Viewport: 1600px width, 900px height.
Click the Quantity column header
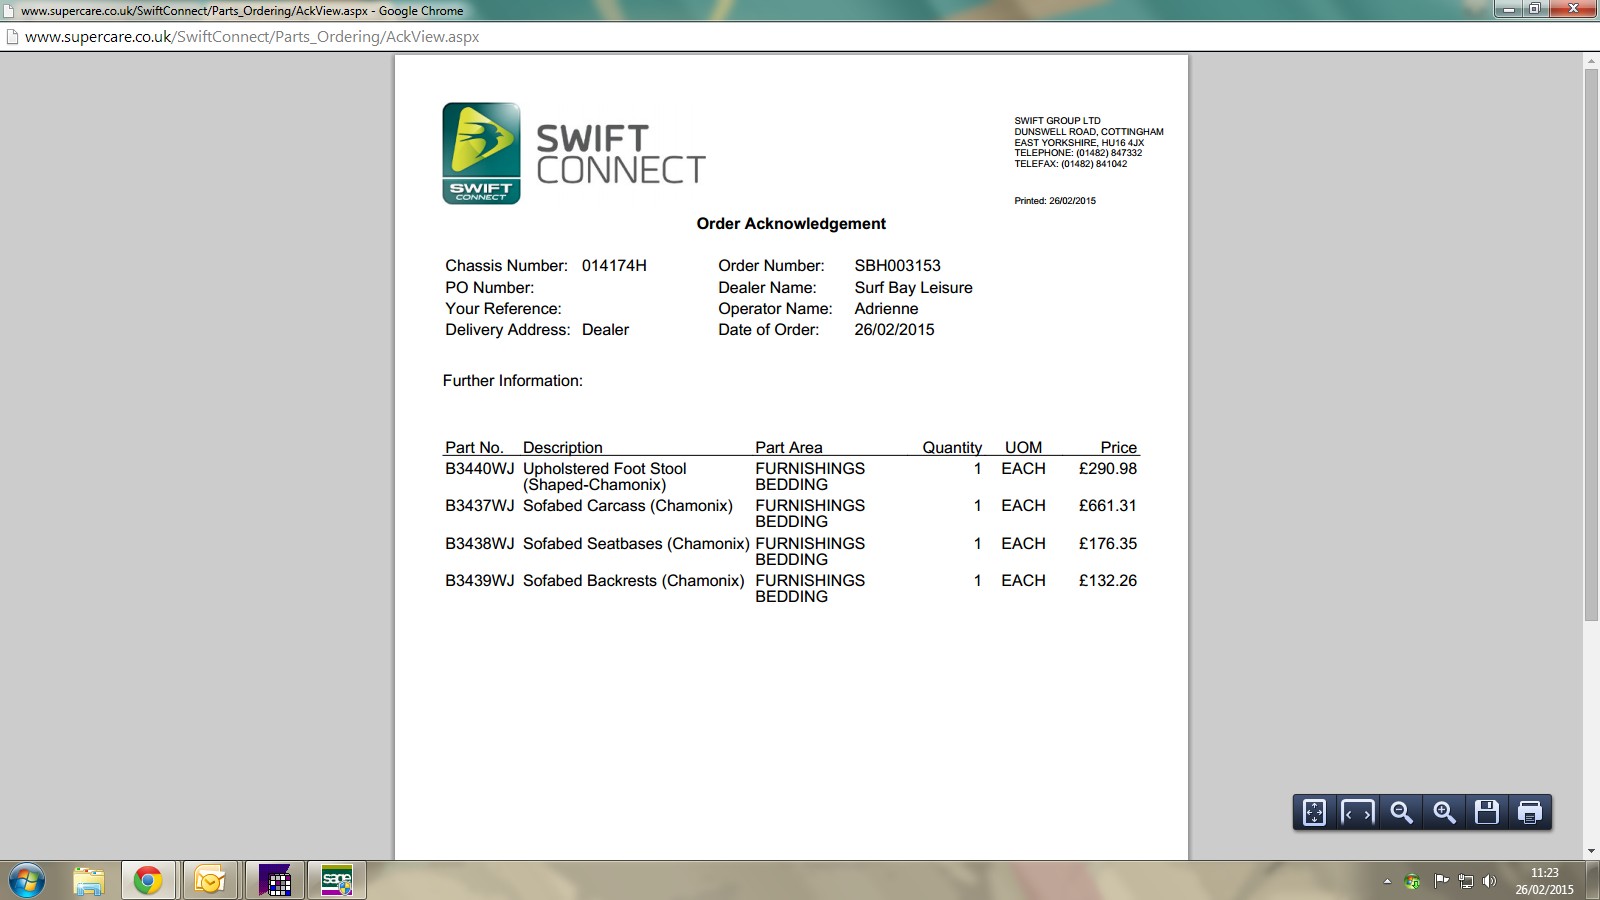[x=952, y=448]
